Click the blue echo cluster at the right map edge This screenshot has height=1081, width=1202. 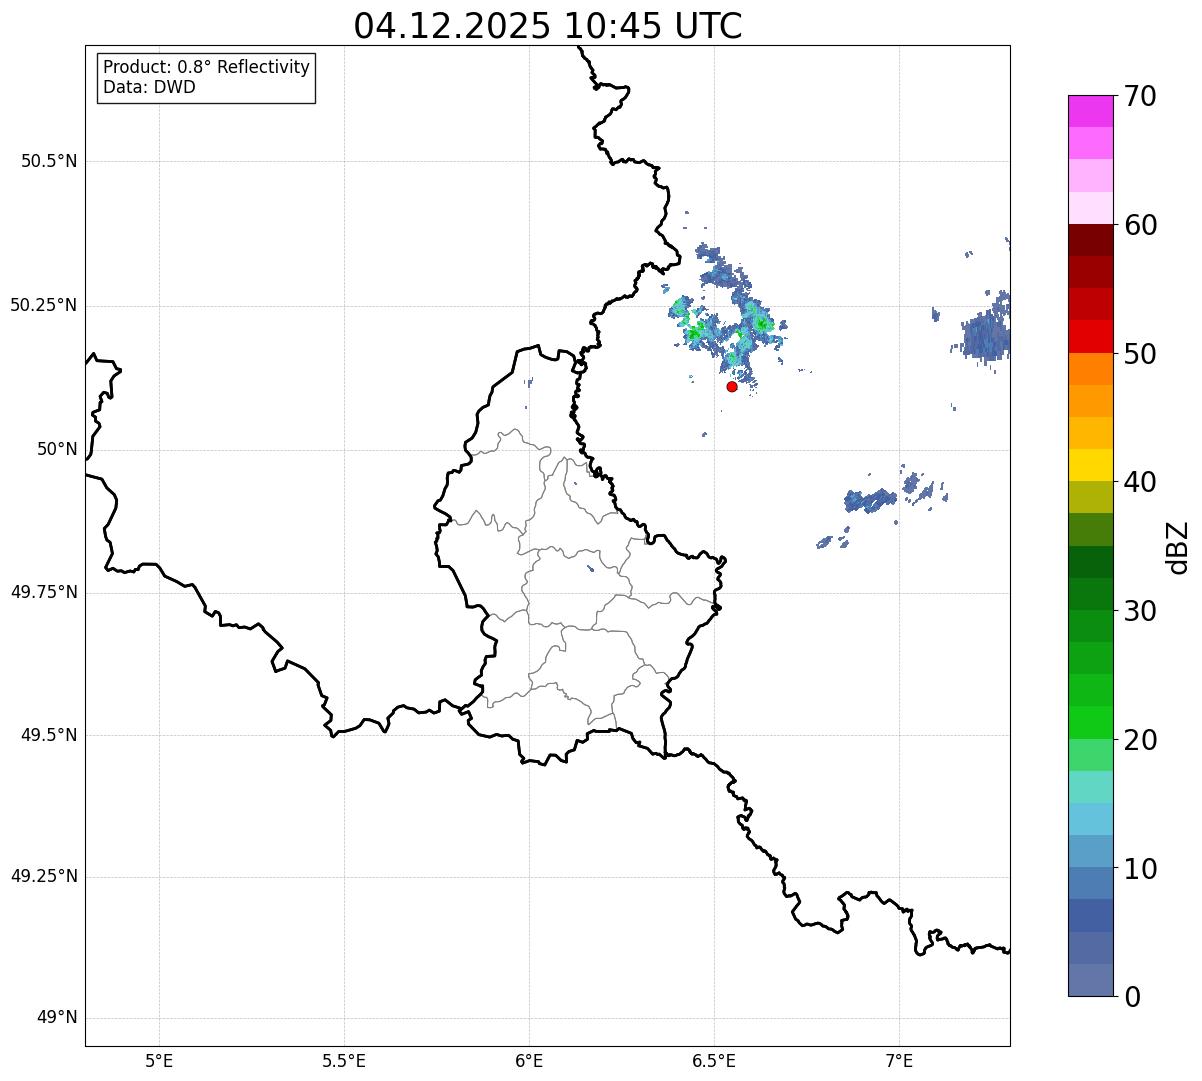pos(987,334)
